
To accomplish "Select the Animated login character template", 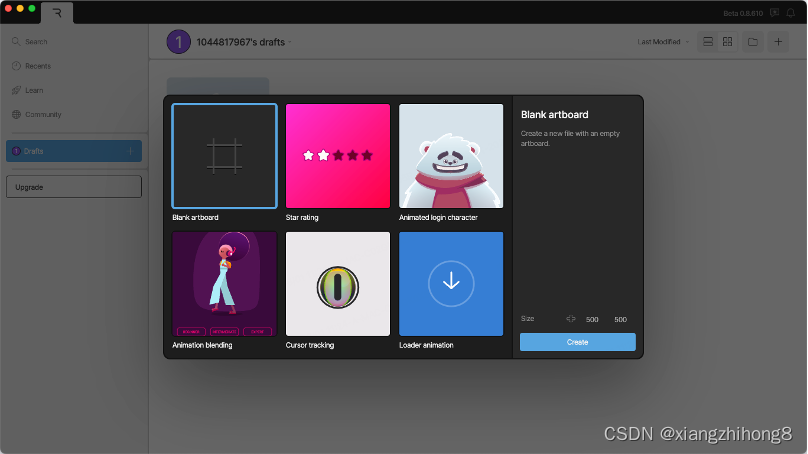I will pos(451,156).
